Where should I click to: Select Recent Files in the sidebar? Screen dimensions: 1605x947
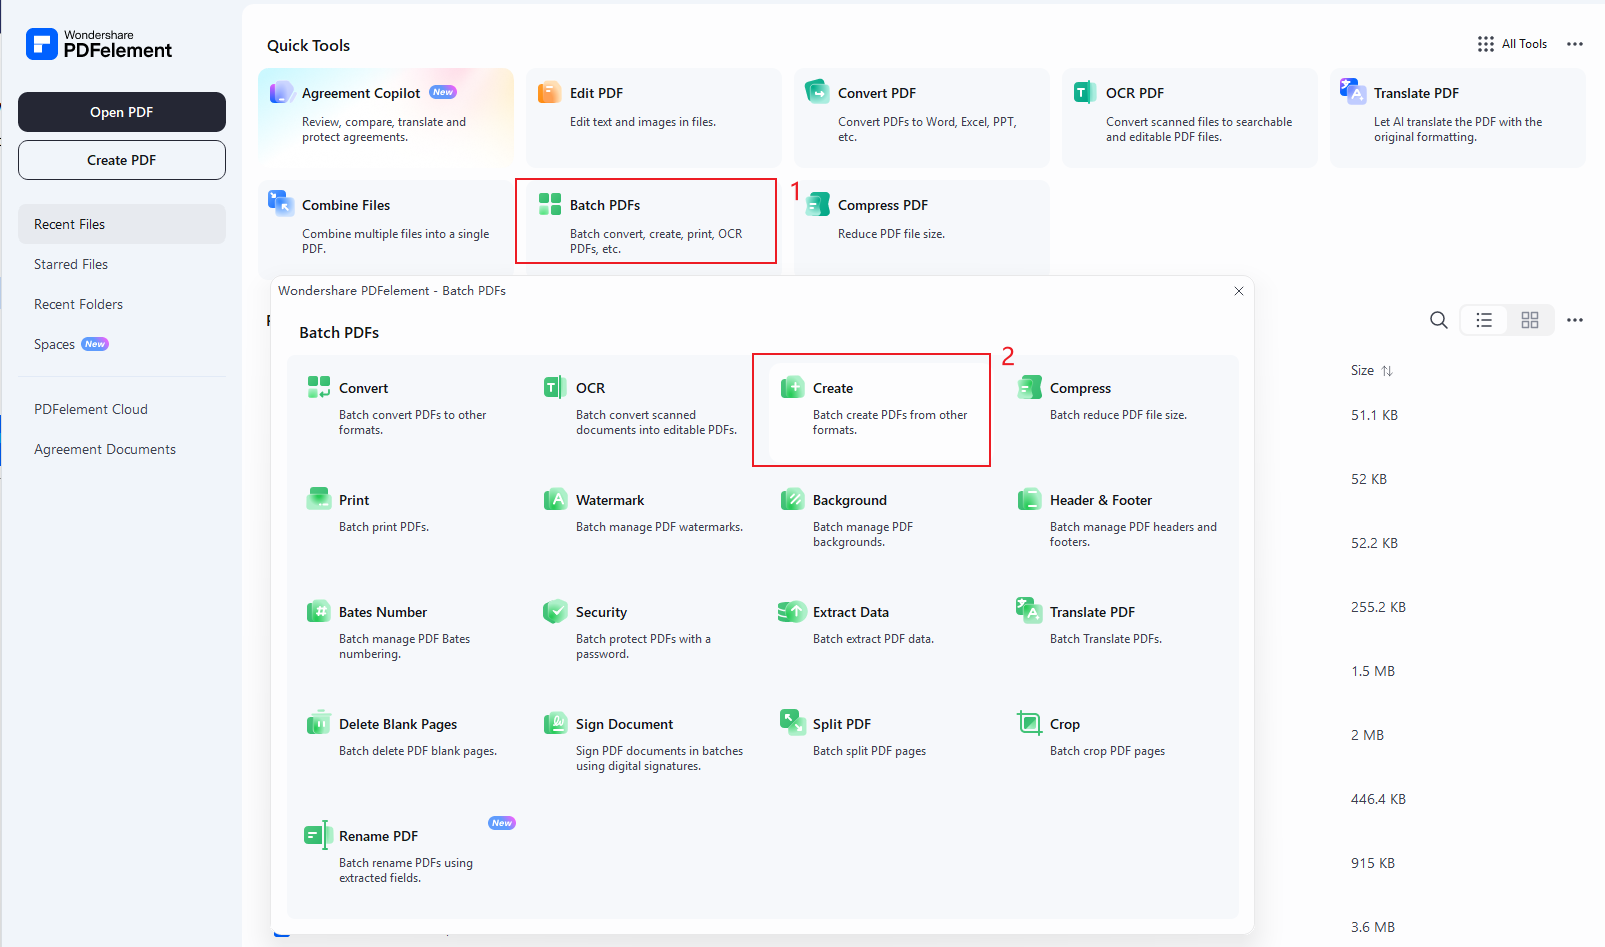[122, 224]
